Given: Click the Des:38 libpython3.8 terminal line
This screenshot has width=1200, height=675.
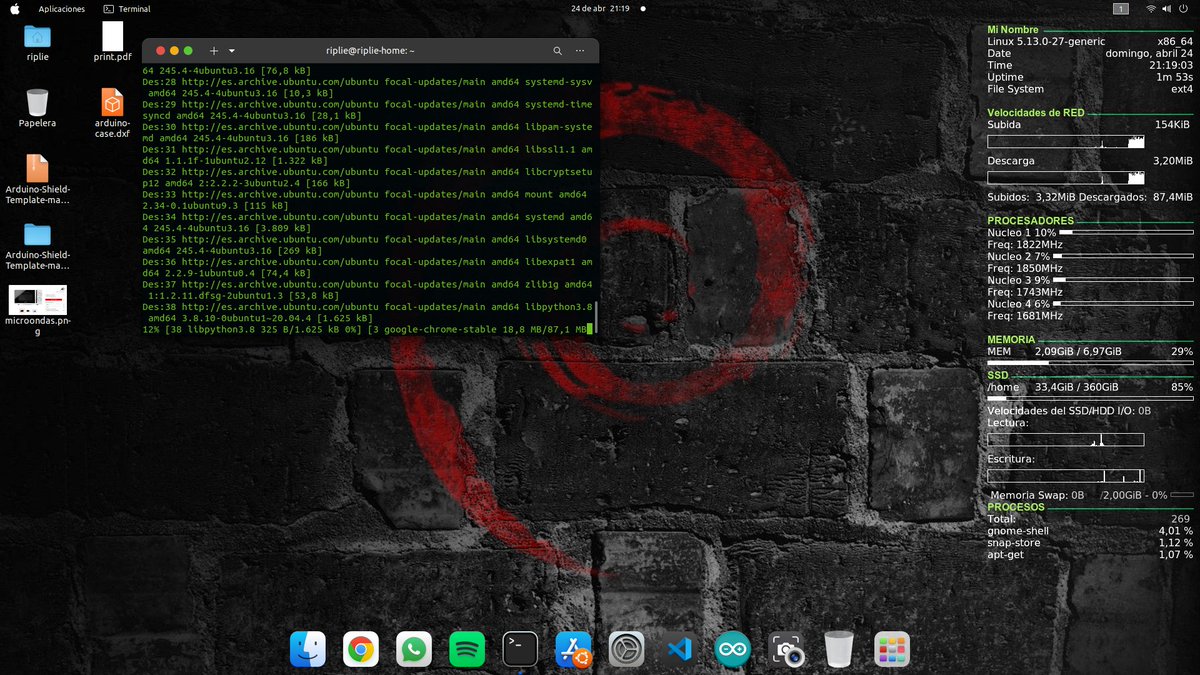Looking at the screenshot, I should pos(368,312).
